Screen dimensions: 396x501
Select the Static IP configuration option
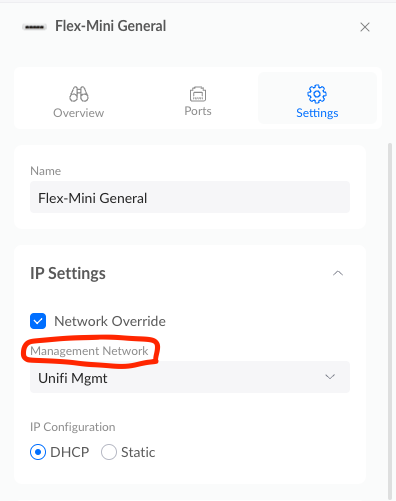pyautogui.click(x=109, y=452)
